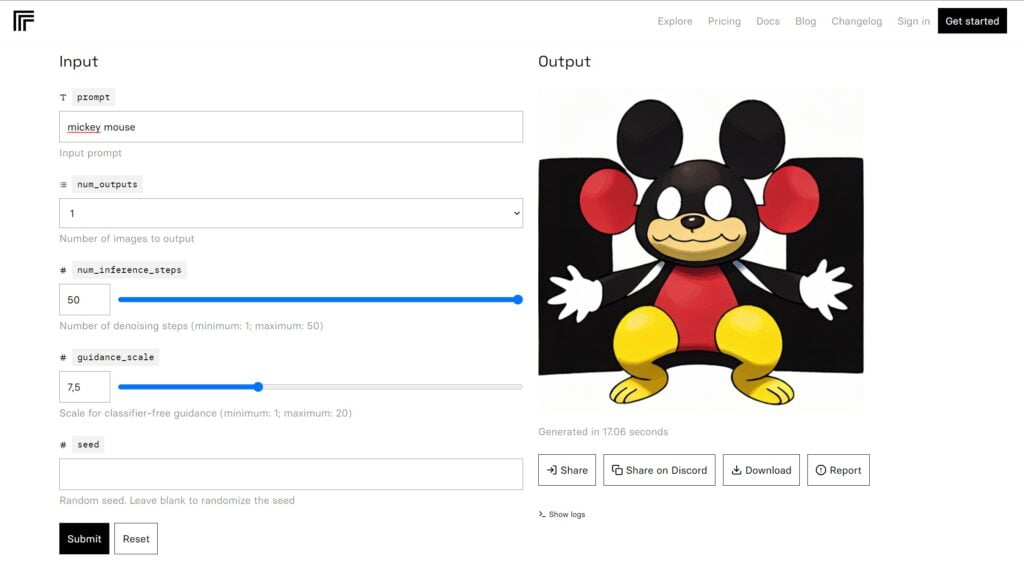Expand Show logs
Image resolution: width=1024 pixels, height=567 pixels.
pyautogui.click(x=562, y=514)
